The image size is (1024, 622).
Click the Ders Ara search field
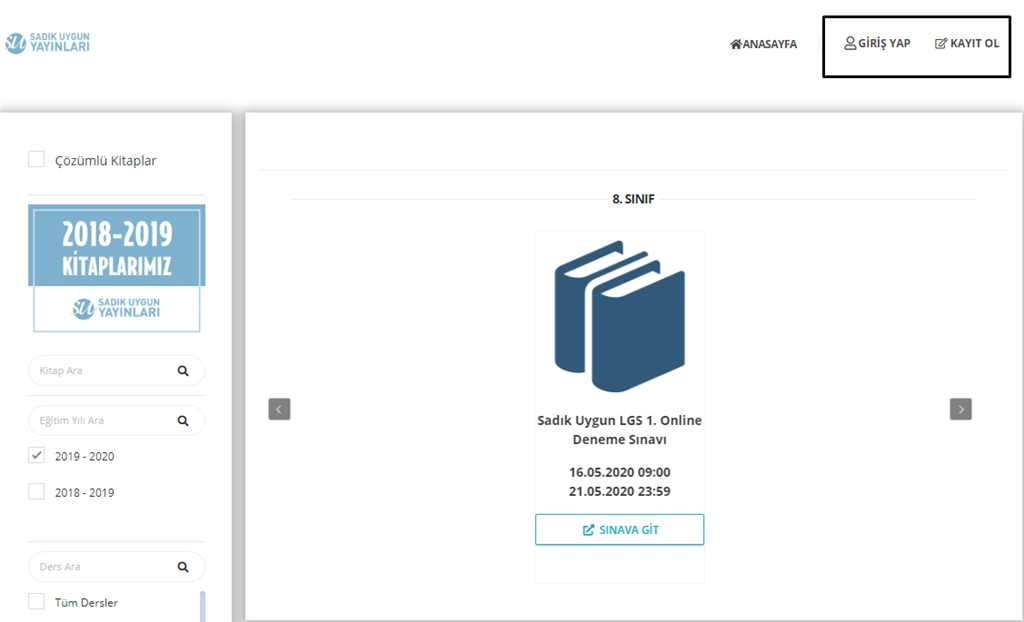(100, 567)
